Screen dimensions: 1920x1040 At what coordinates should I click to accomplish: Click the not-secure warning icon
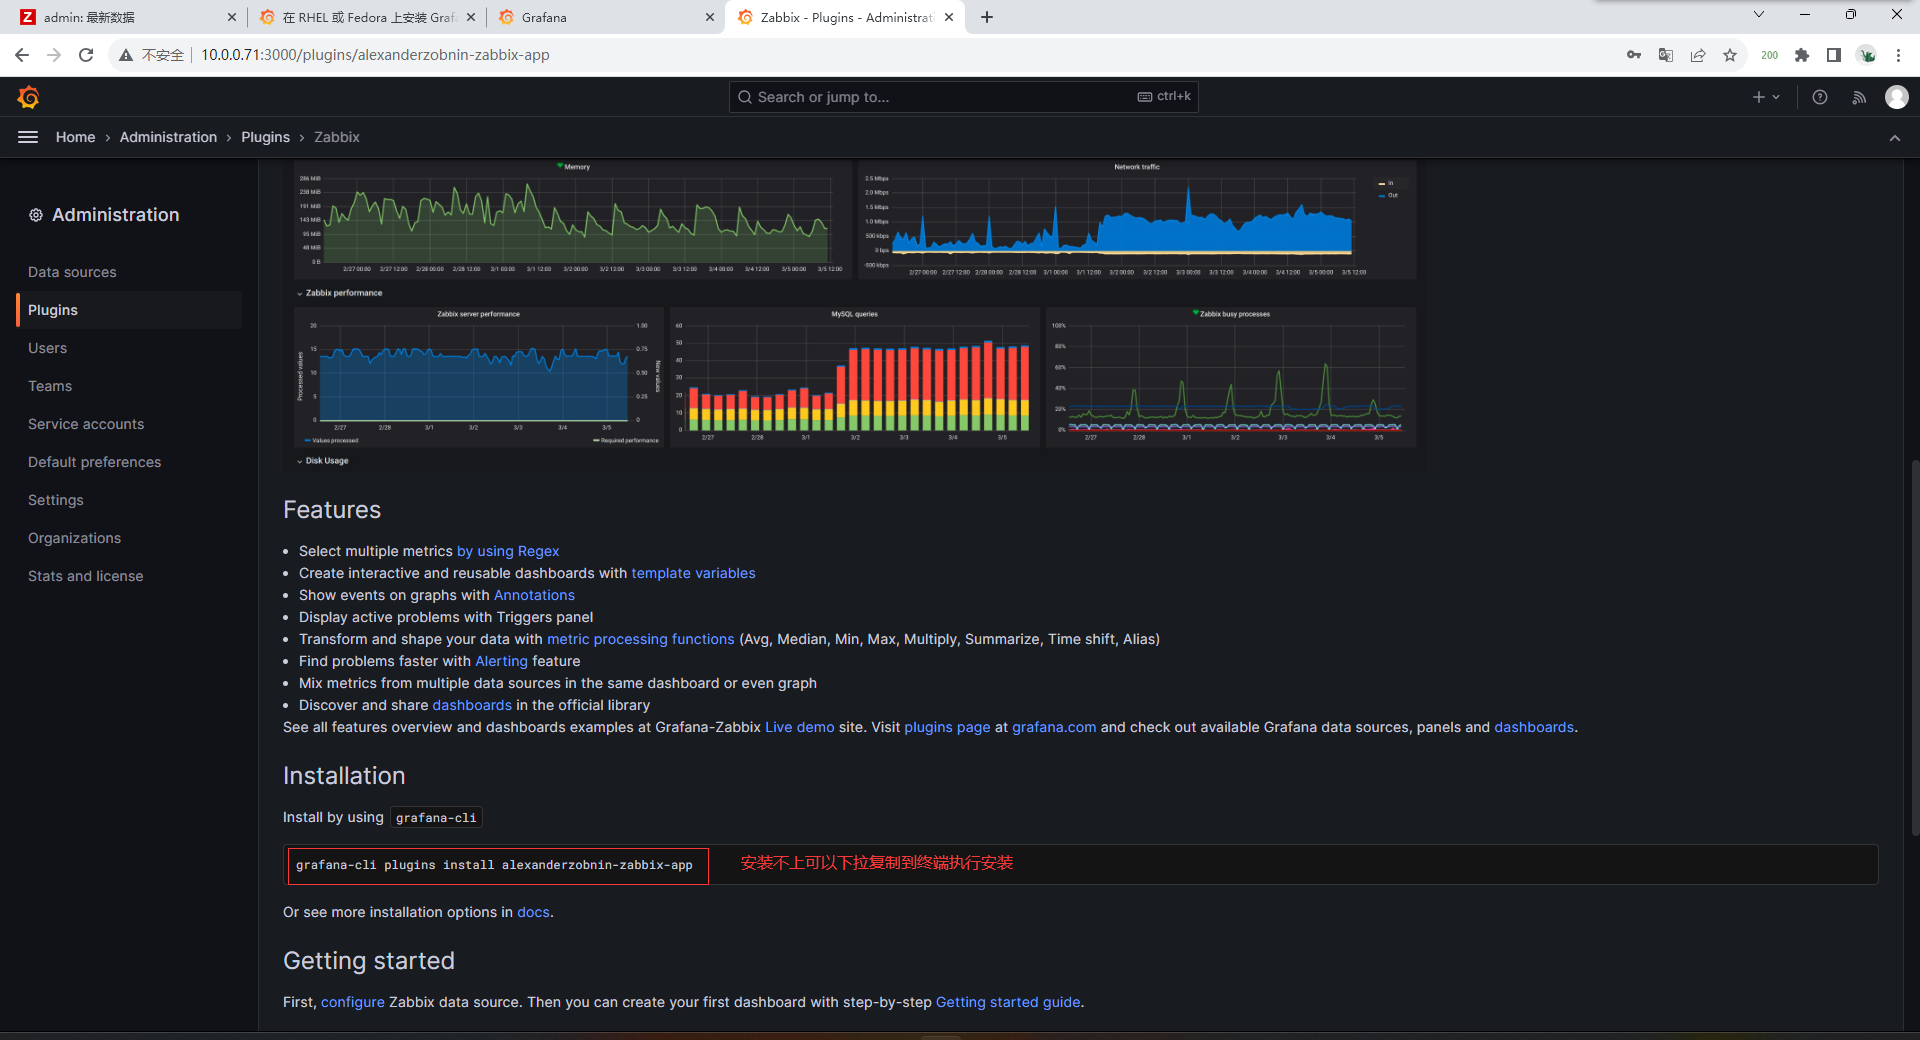(126, 55)
